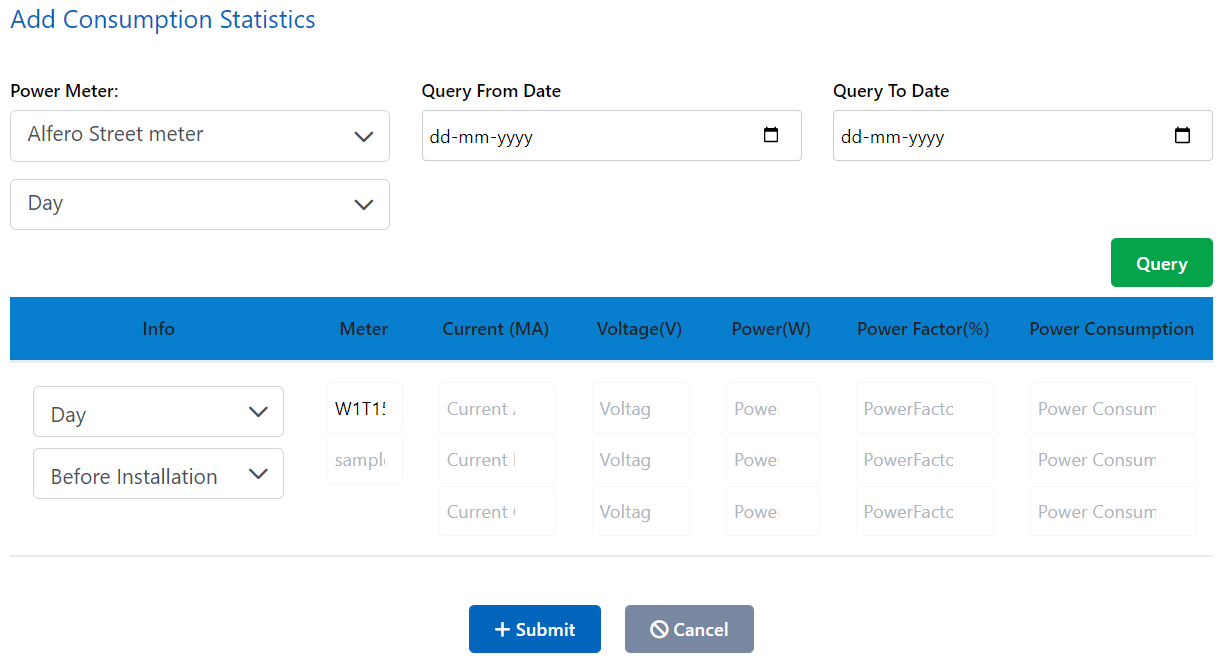
Task: Click the Add Consumption Statistics heading
Action: (162, 19)
